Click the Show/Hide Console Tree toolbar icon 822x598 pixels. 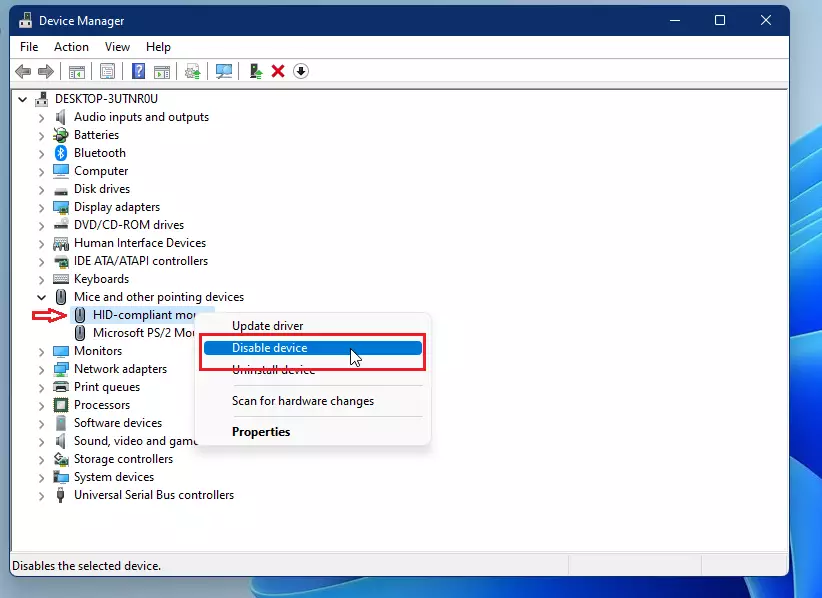(77, 71)
